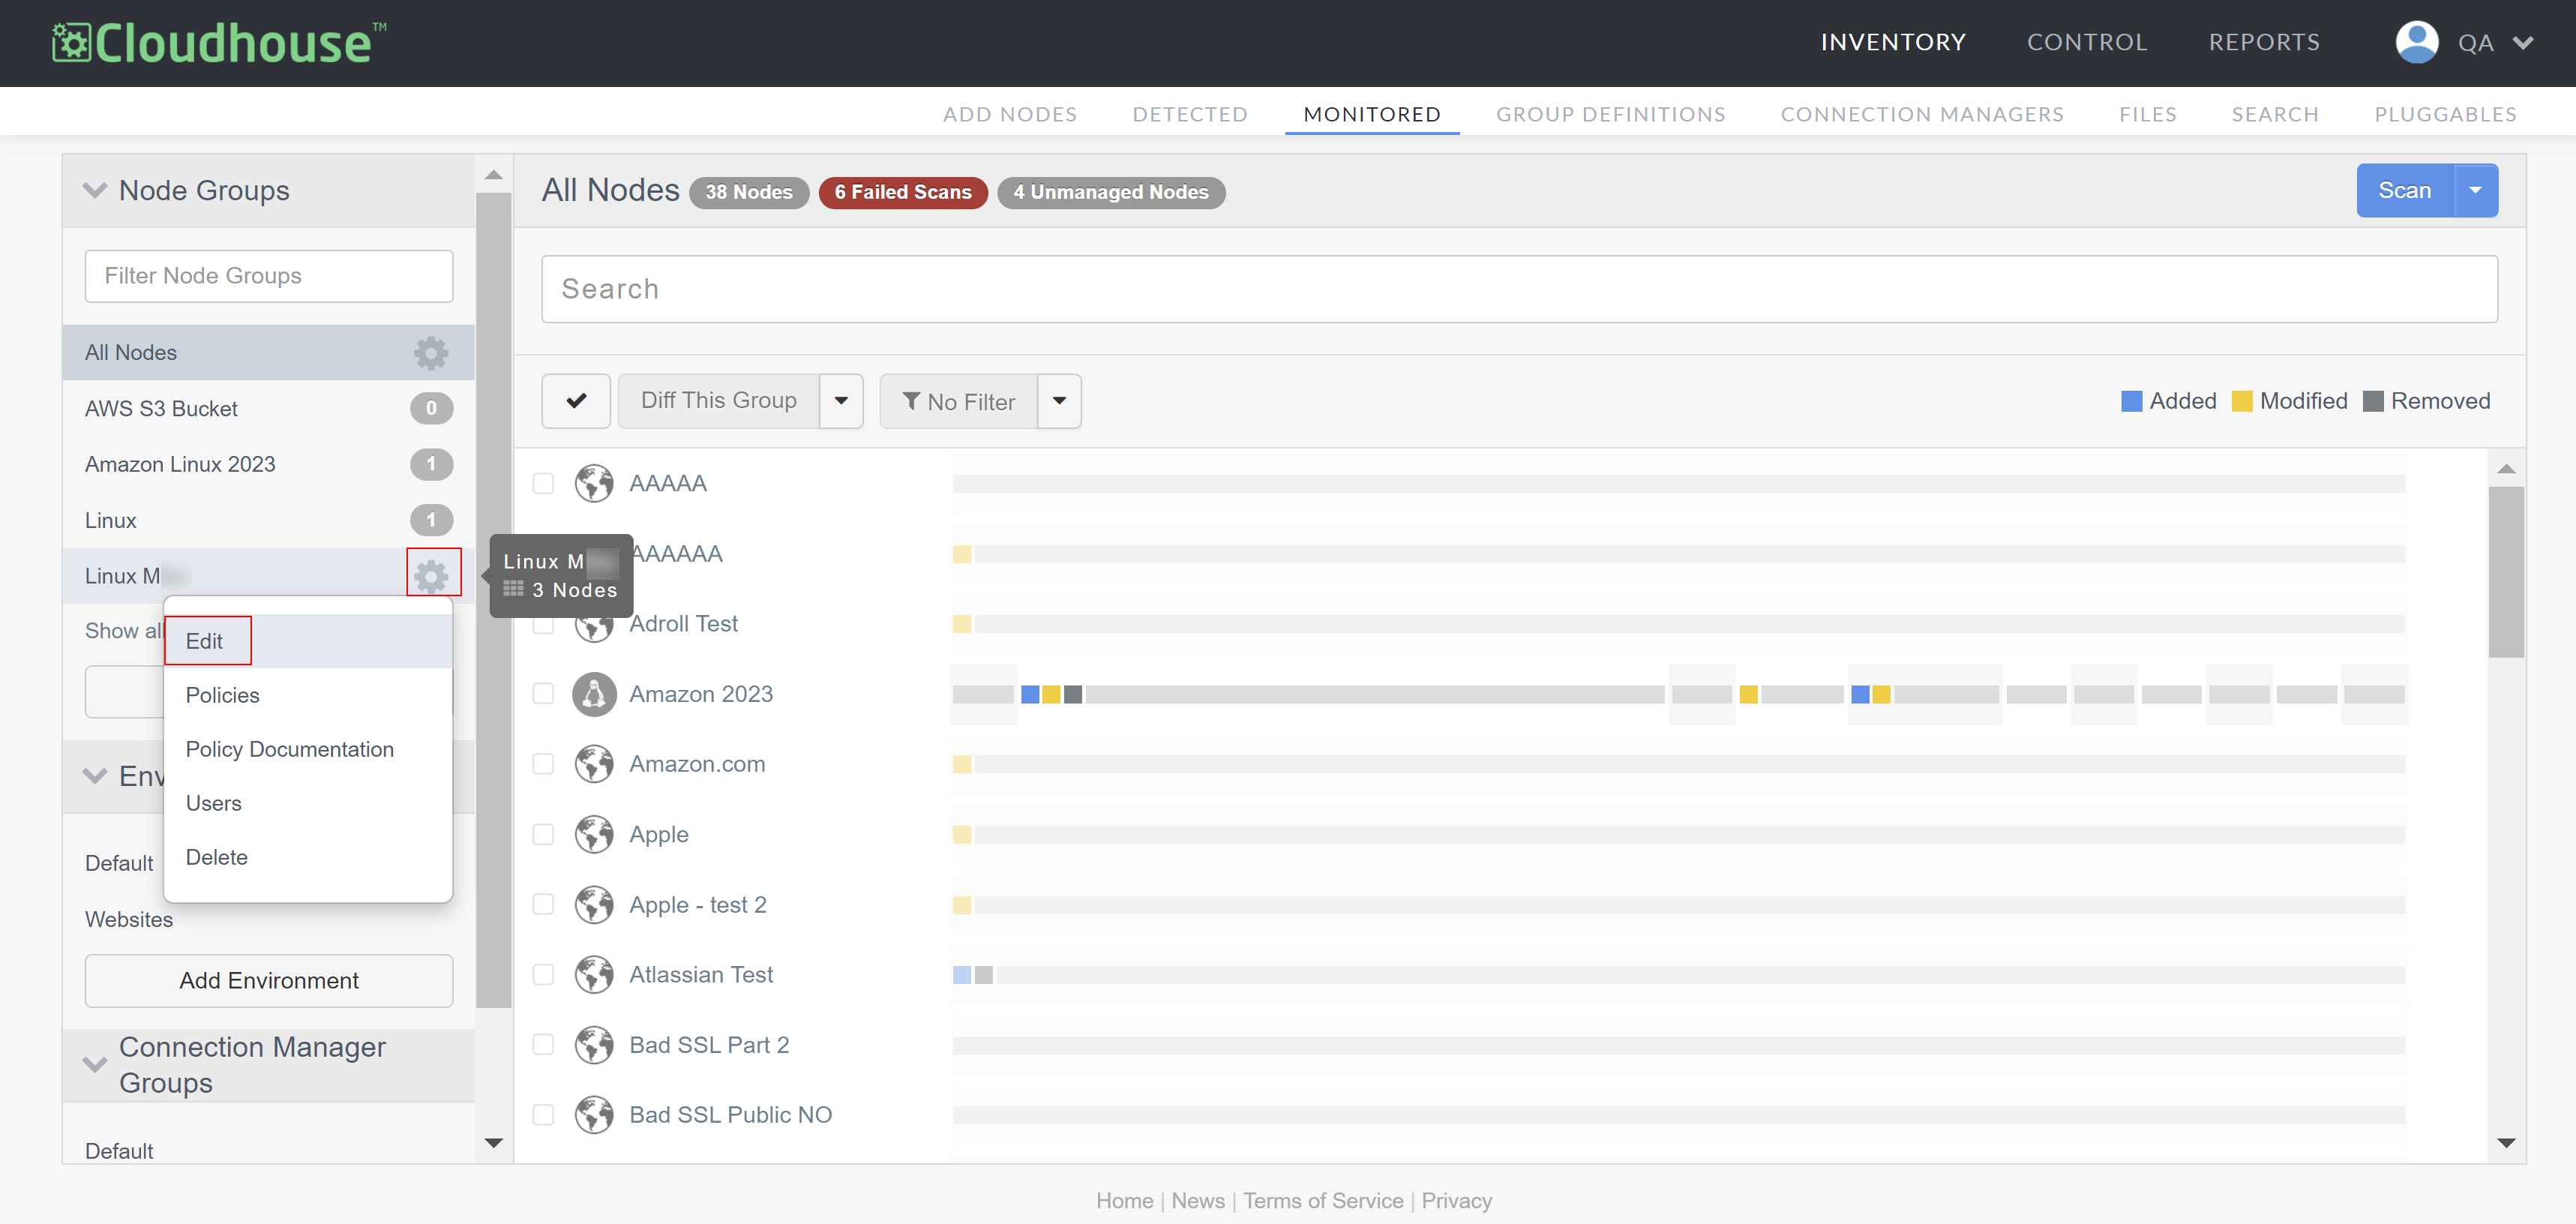Choose Delete in the group context menu
Image resolution: width=2576 pixels, height=1224 pixels.
click(308, 857)
